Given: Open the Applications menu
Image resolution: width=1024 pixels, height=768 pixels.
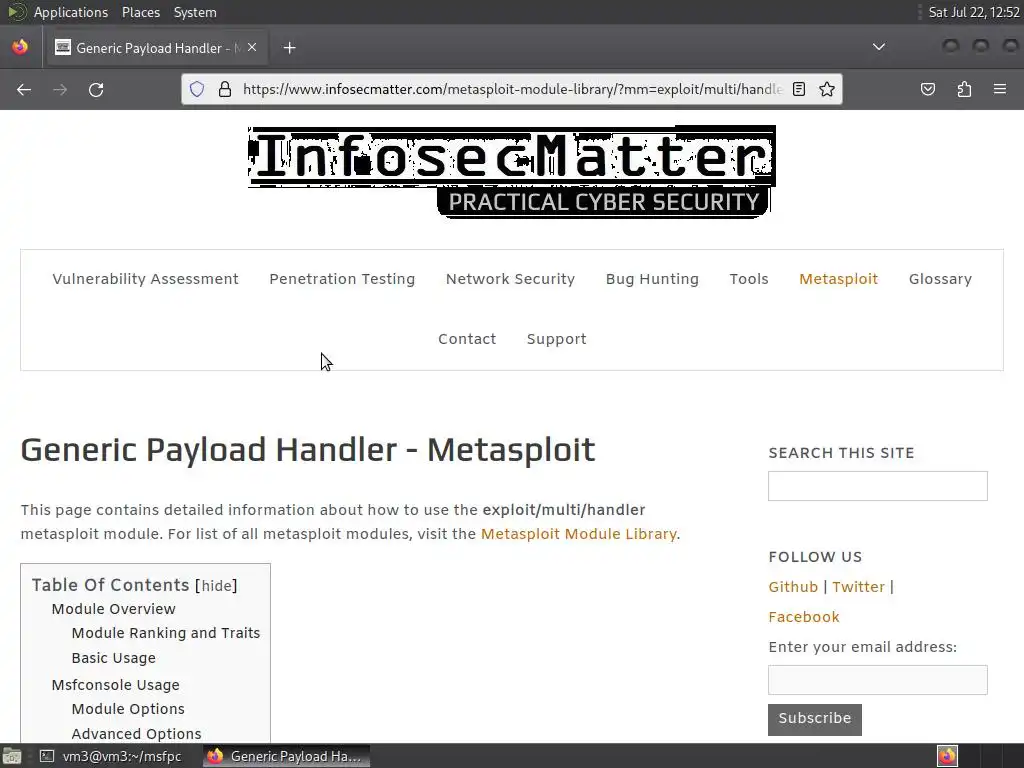Looking at the screenshot, I should pos(71,12).
